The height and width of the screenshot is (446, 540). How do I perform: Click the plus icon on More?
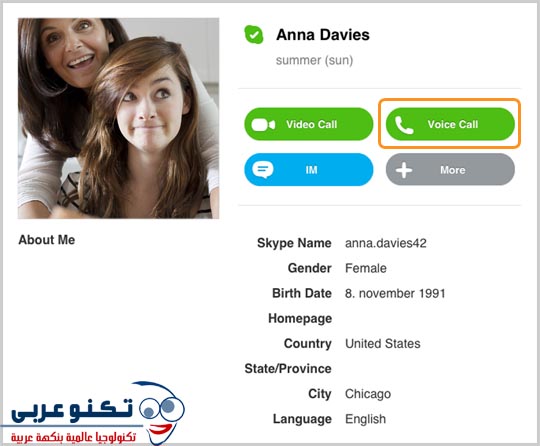coord(404,170)
